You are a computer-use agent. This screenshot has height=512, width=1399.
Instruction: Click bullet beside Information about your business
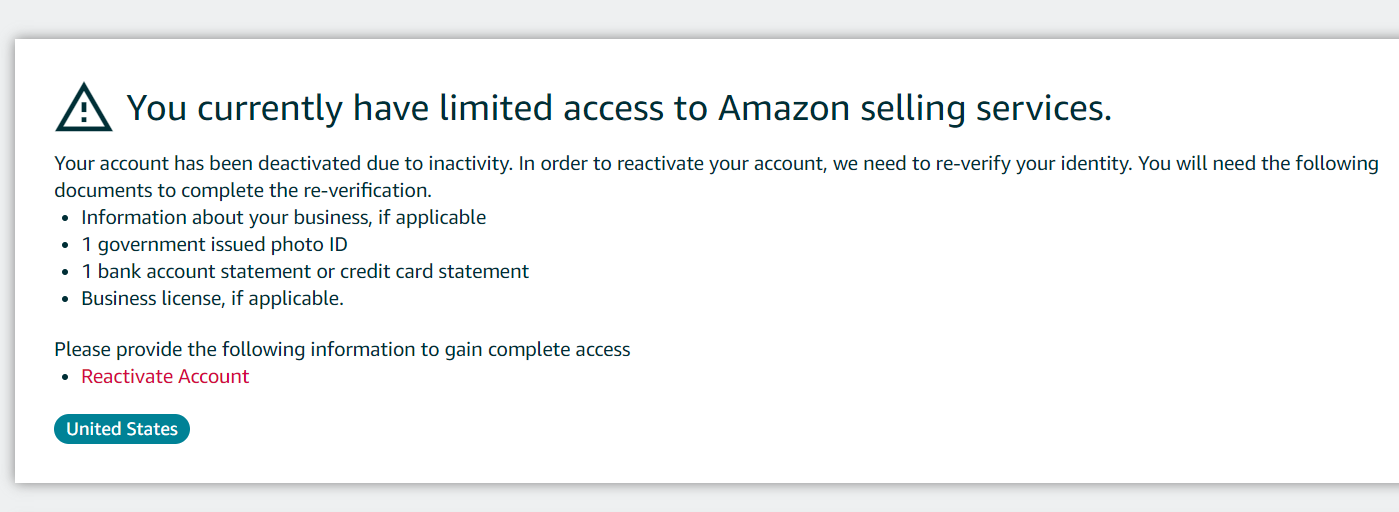pos(66,218)
